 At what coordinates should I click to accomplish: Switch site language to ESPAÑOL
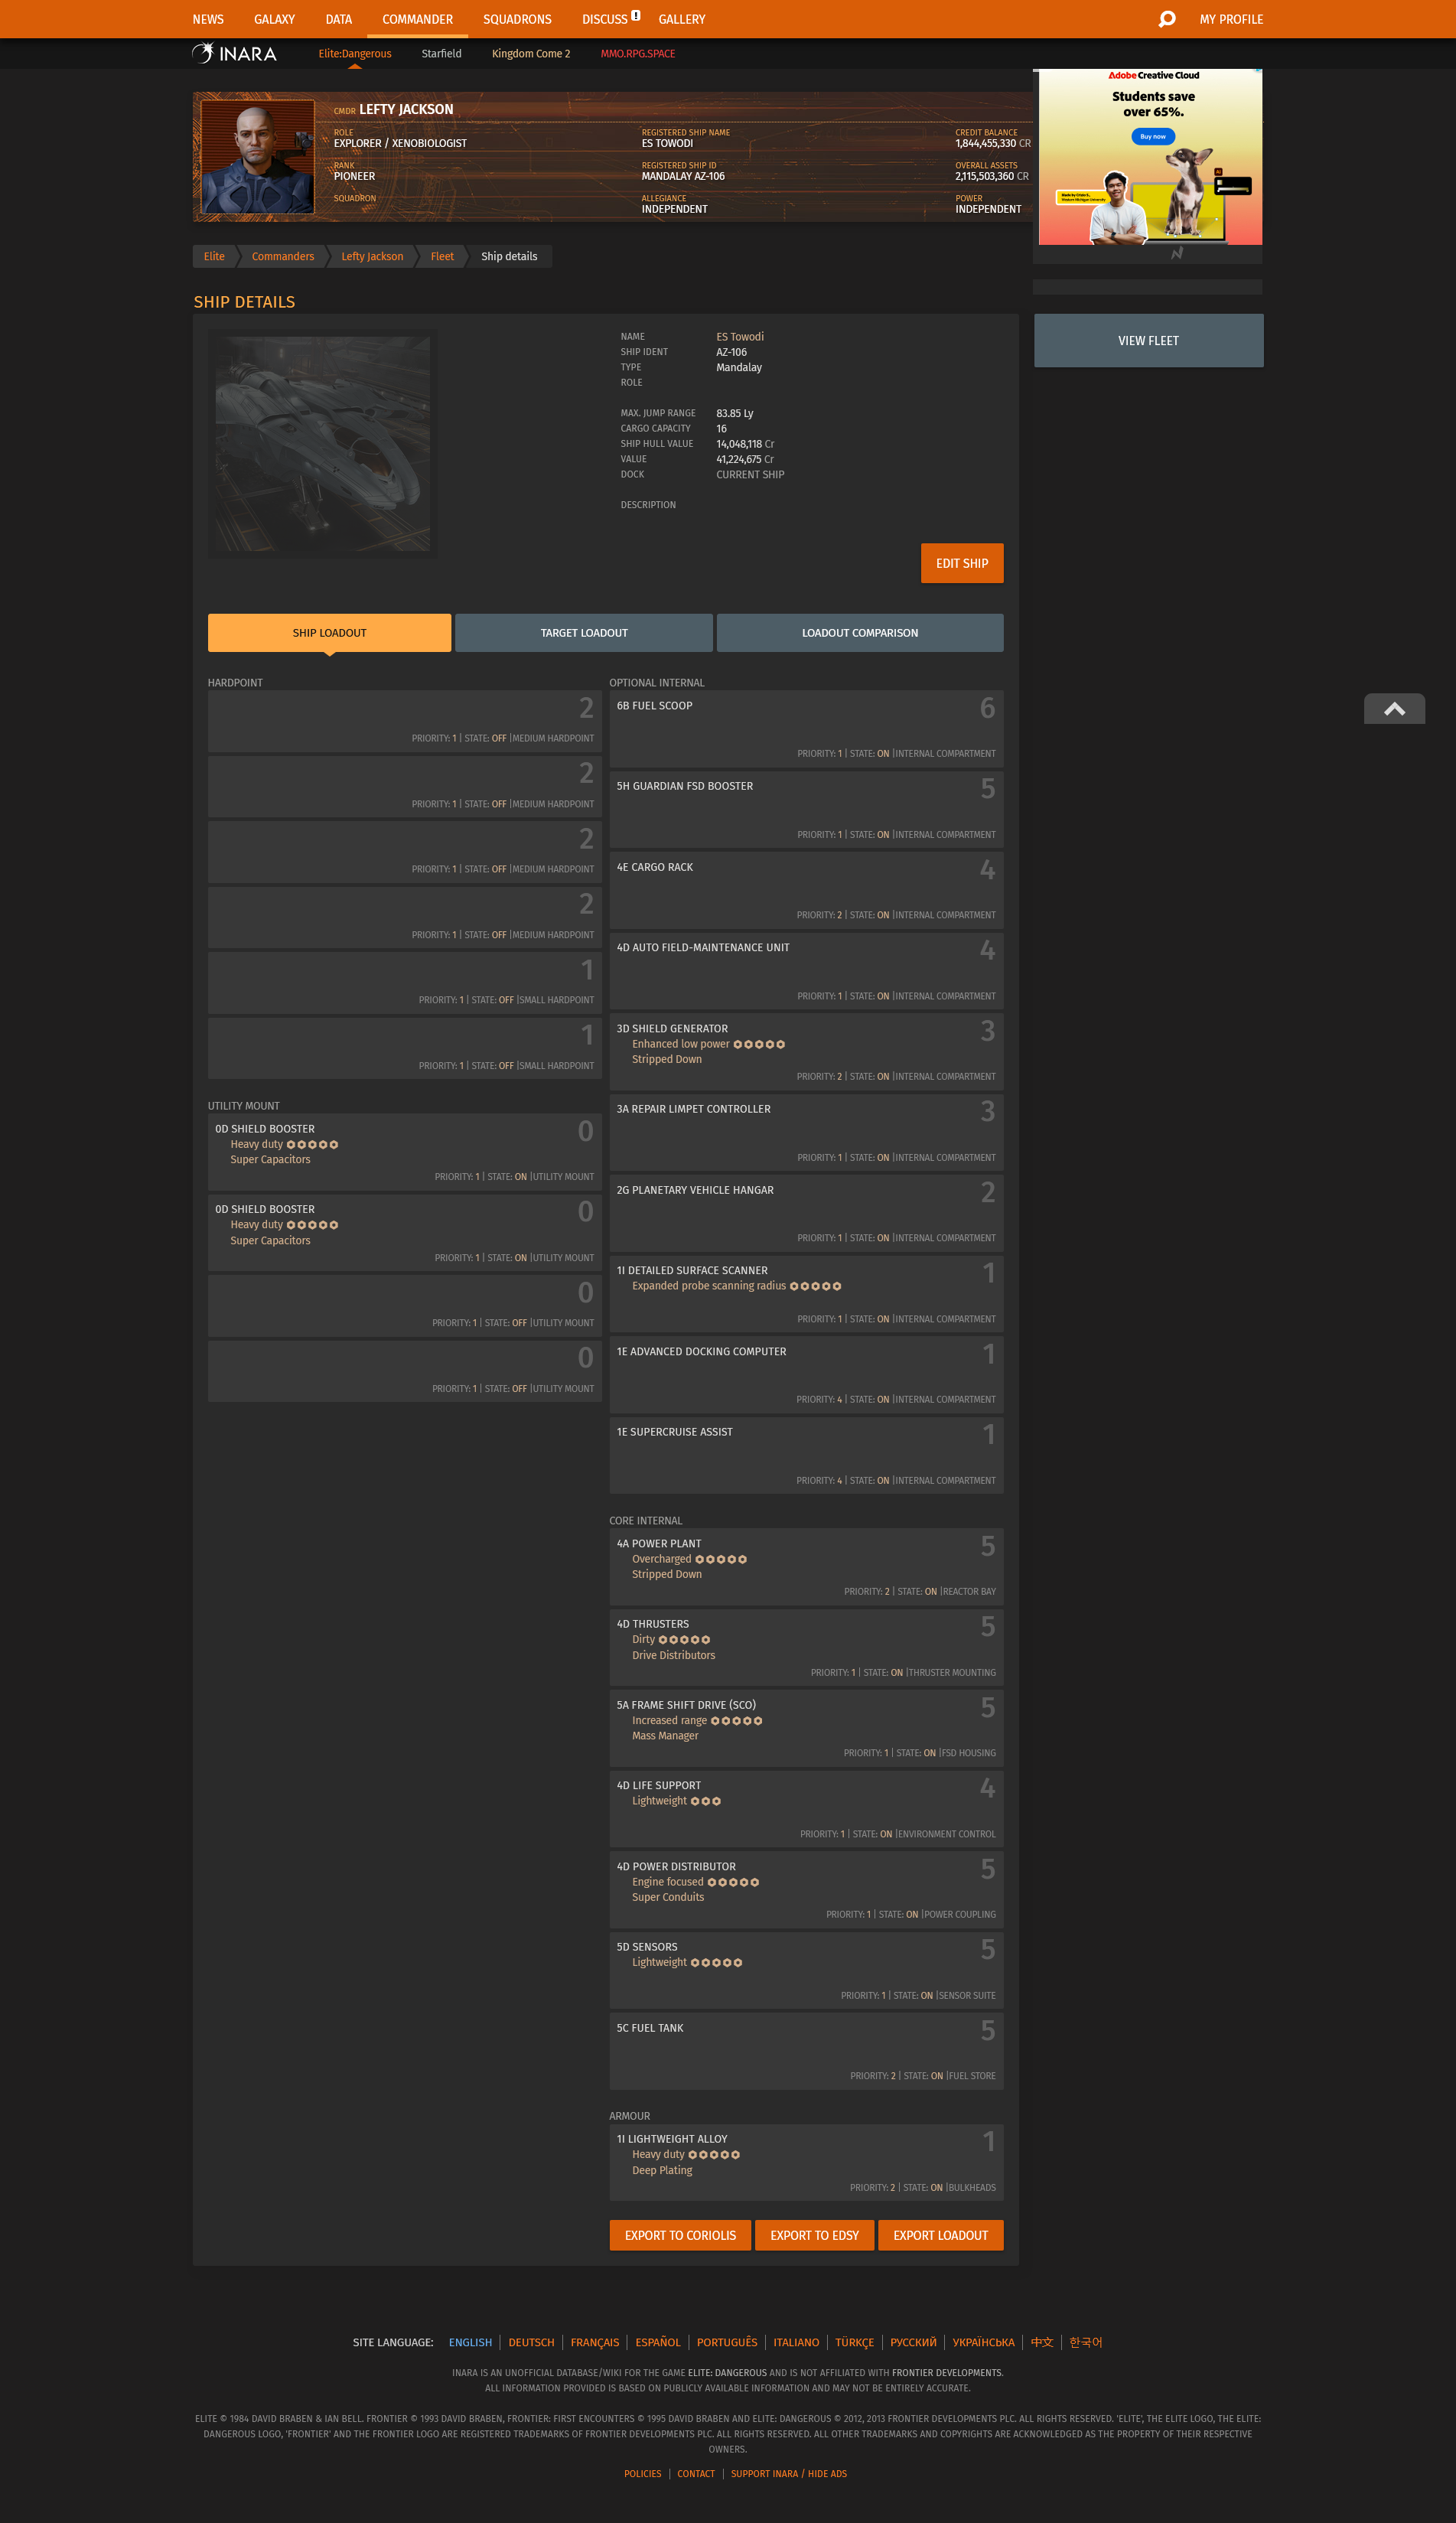click(657, 2342)
